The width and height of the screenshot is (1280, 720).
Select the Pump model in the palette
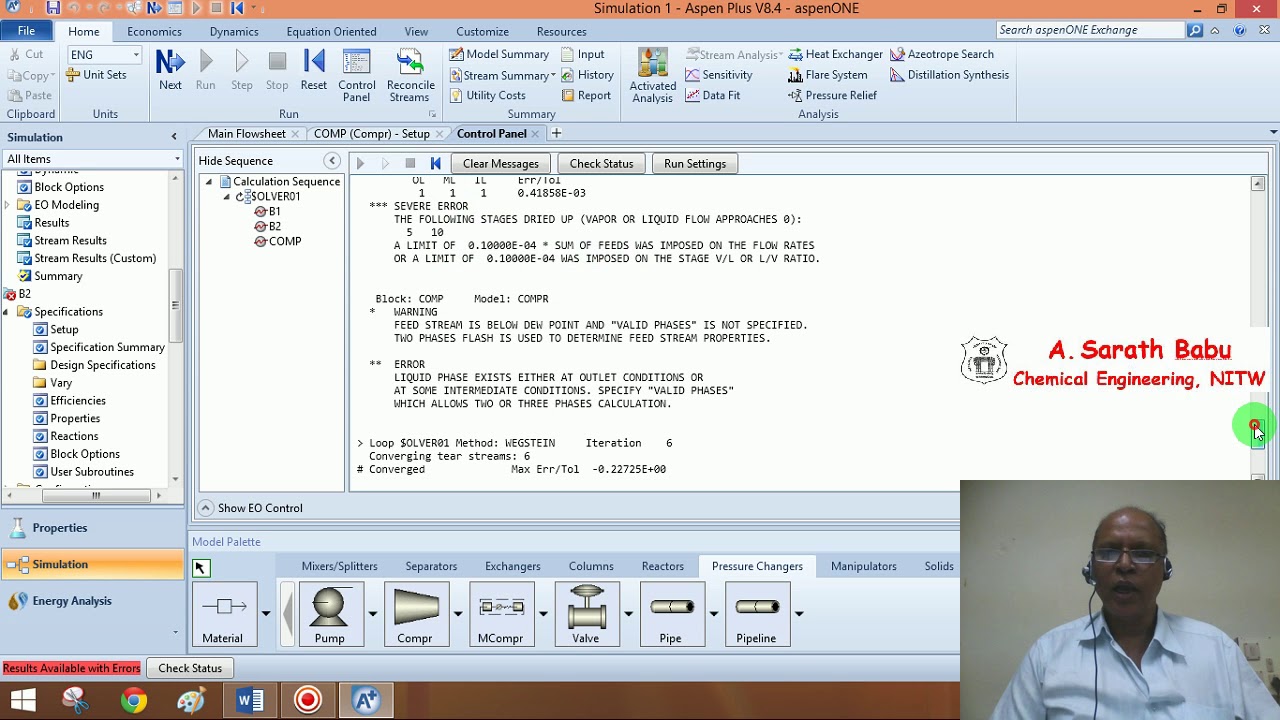[329, 614]
